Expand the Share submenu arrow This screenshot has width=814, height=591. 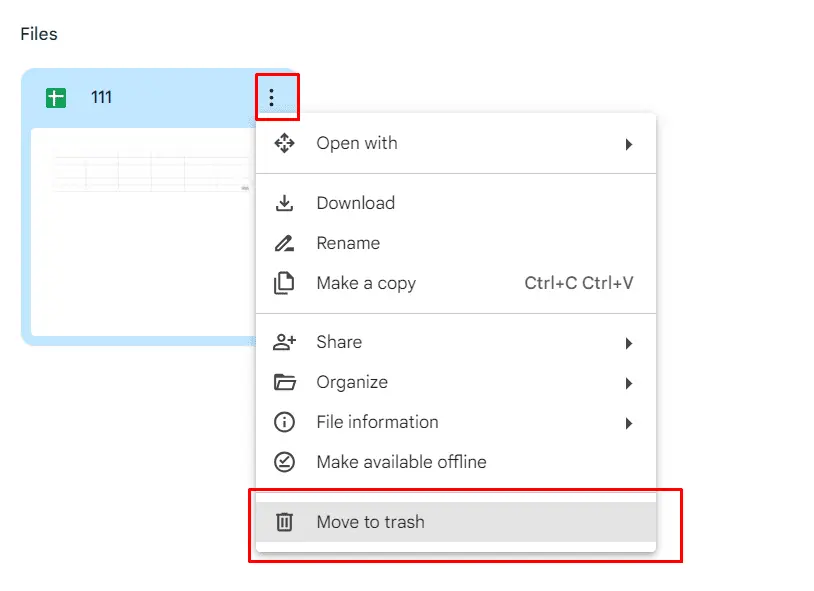pos(630,342)
